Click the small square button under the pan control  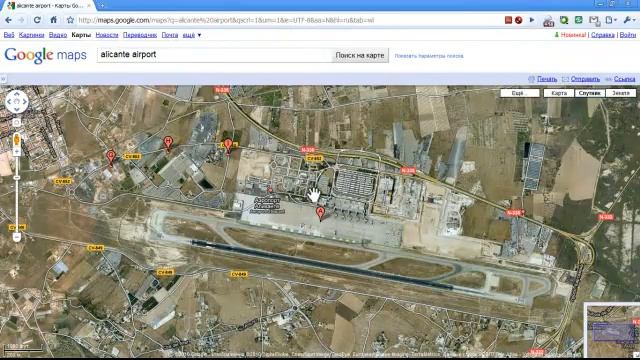click(17, 122)
